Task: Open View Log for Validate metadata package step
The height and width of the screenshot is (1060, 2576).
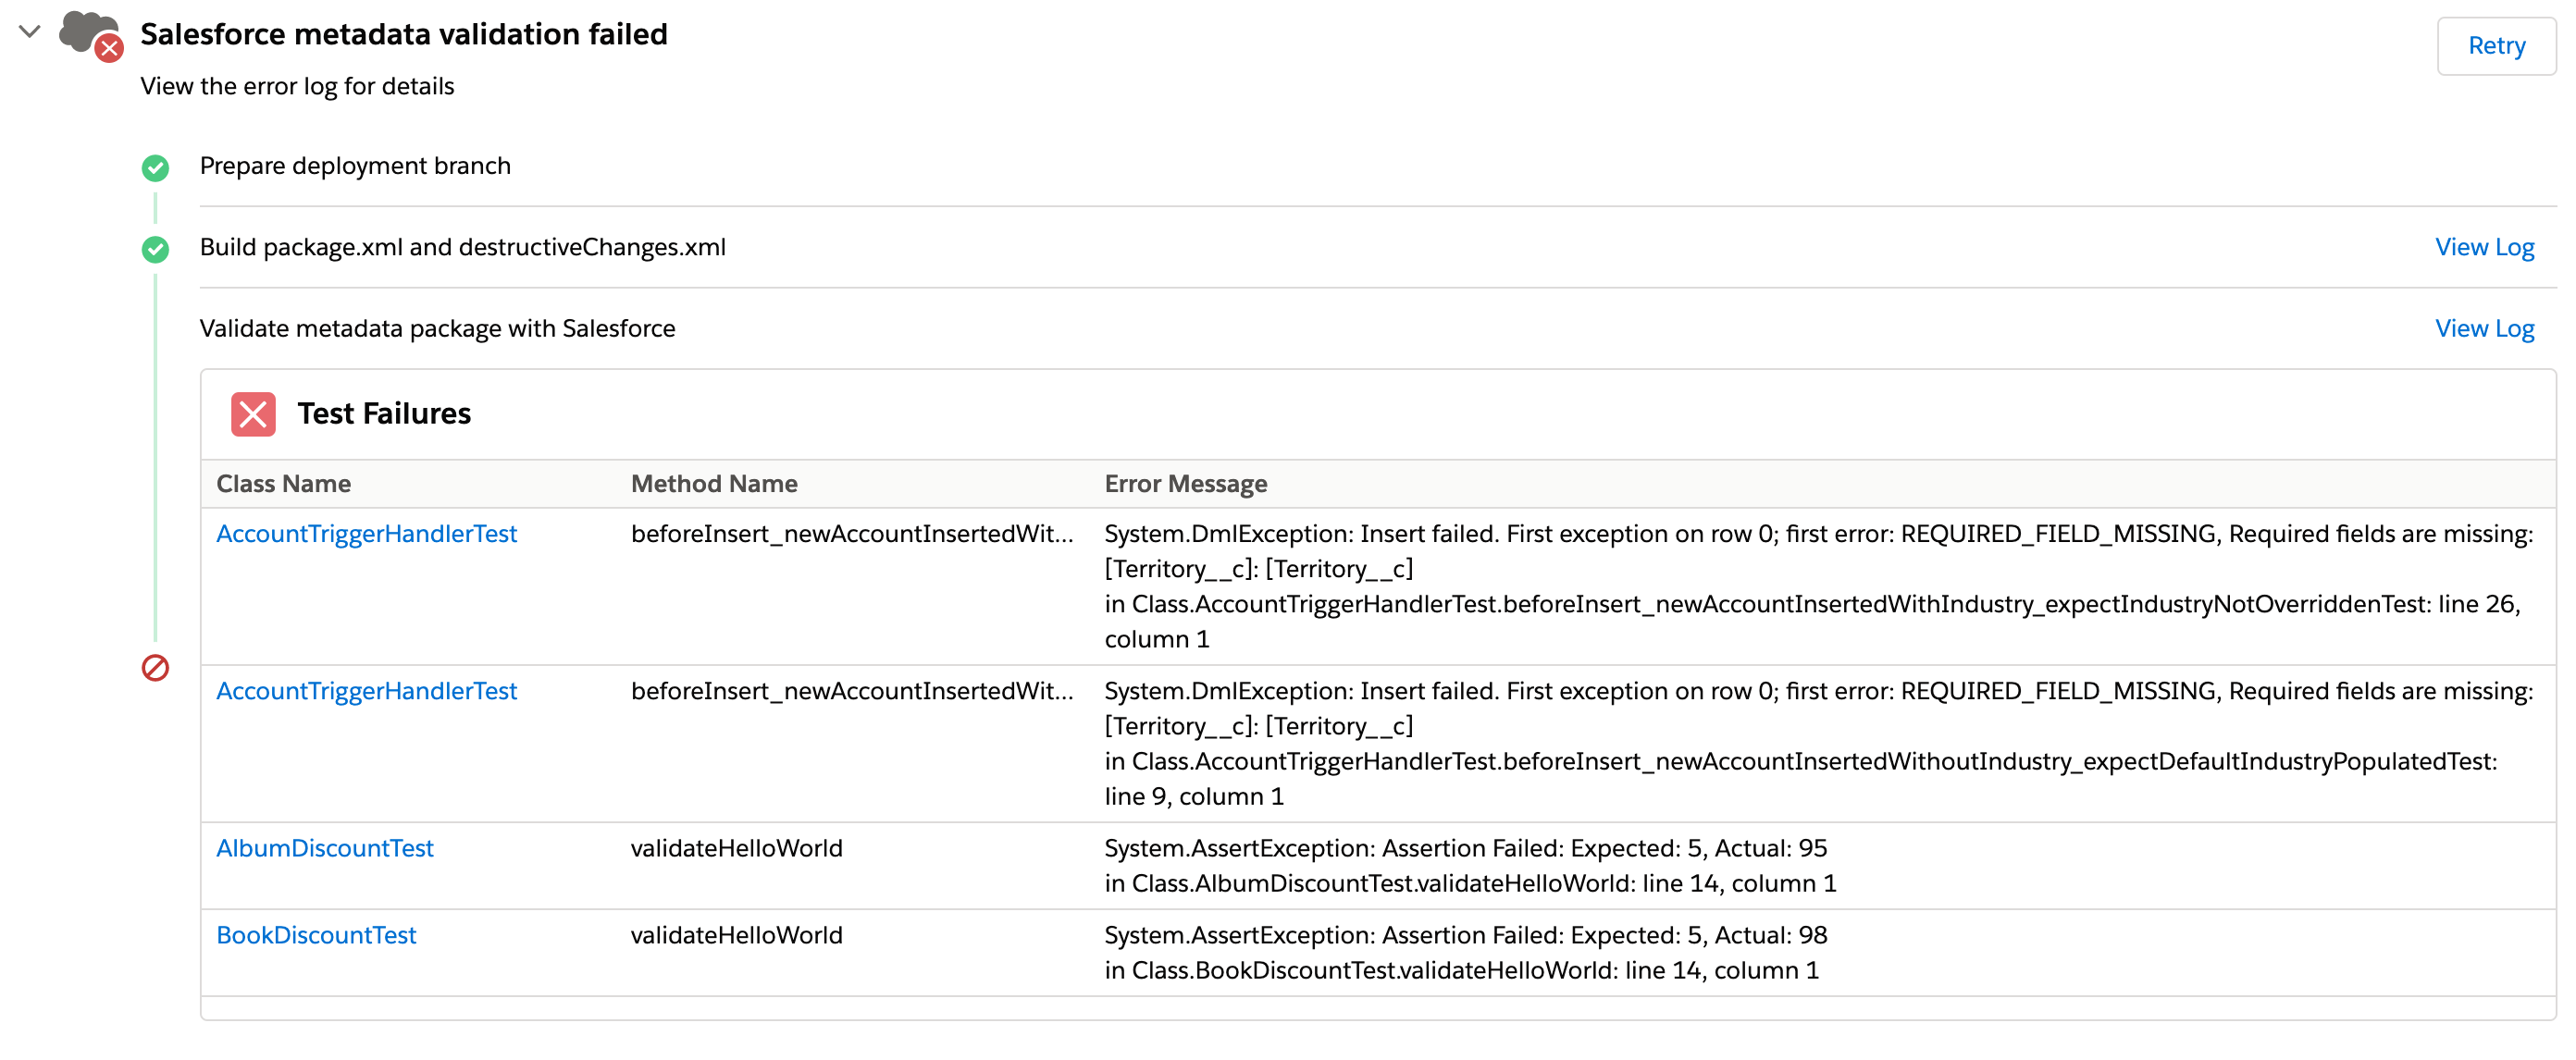Action: pos(2484,328)
